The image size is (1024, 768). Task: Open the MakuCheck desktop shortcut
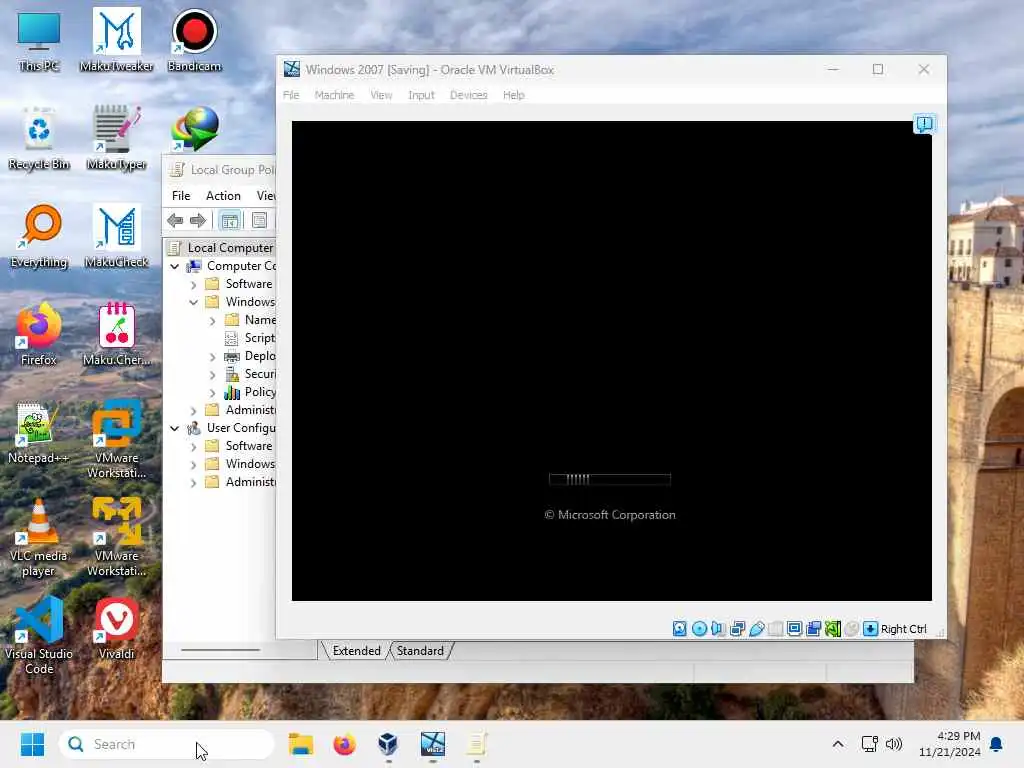(117, 236)
